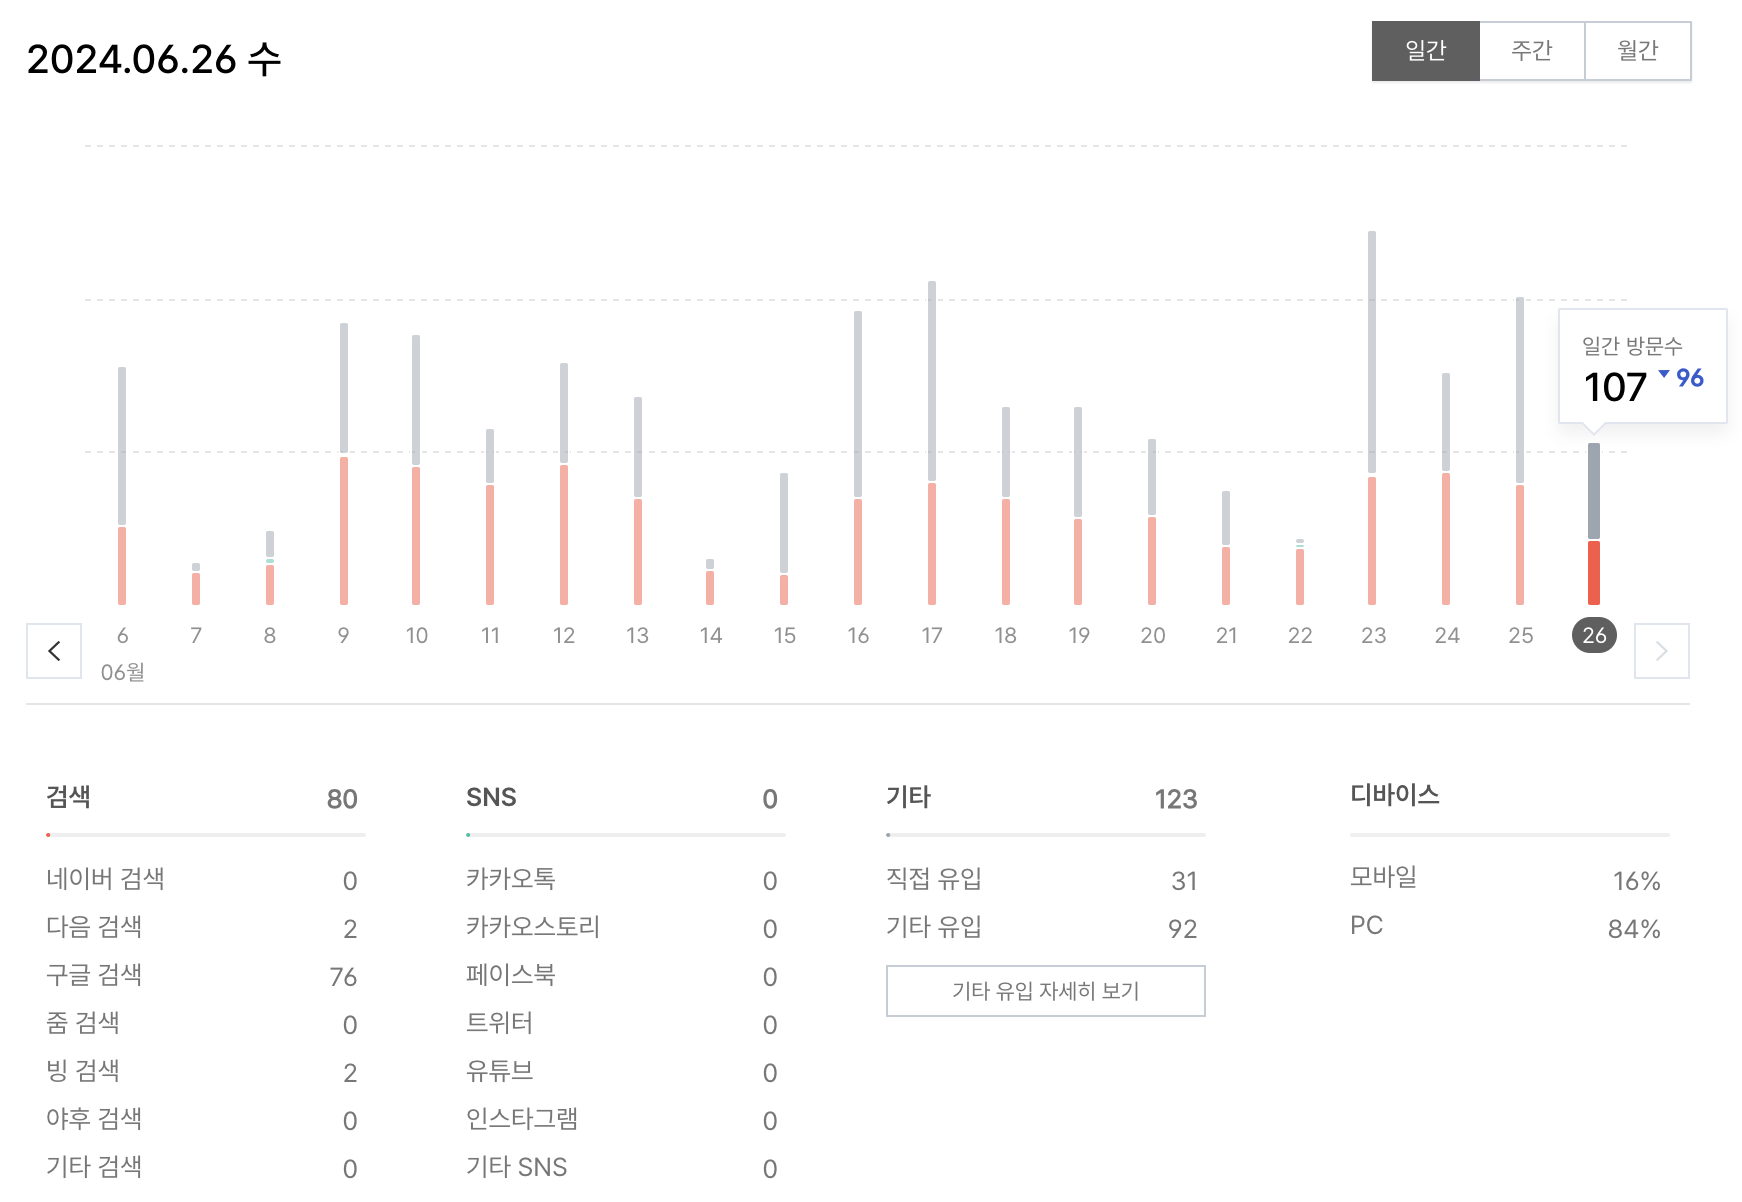Click the day 23 date label
Viewport: 1742px width, 1202px height.
tap(1373, 635)
